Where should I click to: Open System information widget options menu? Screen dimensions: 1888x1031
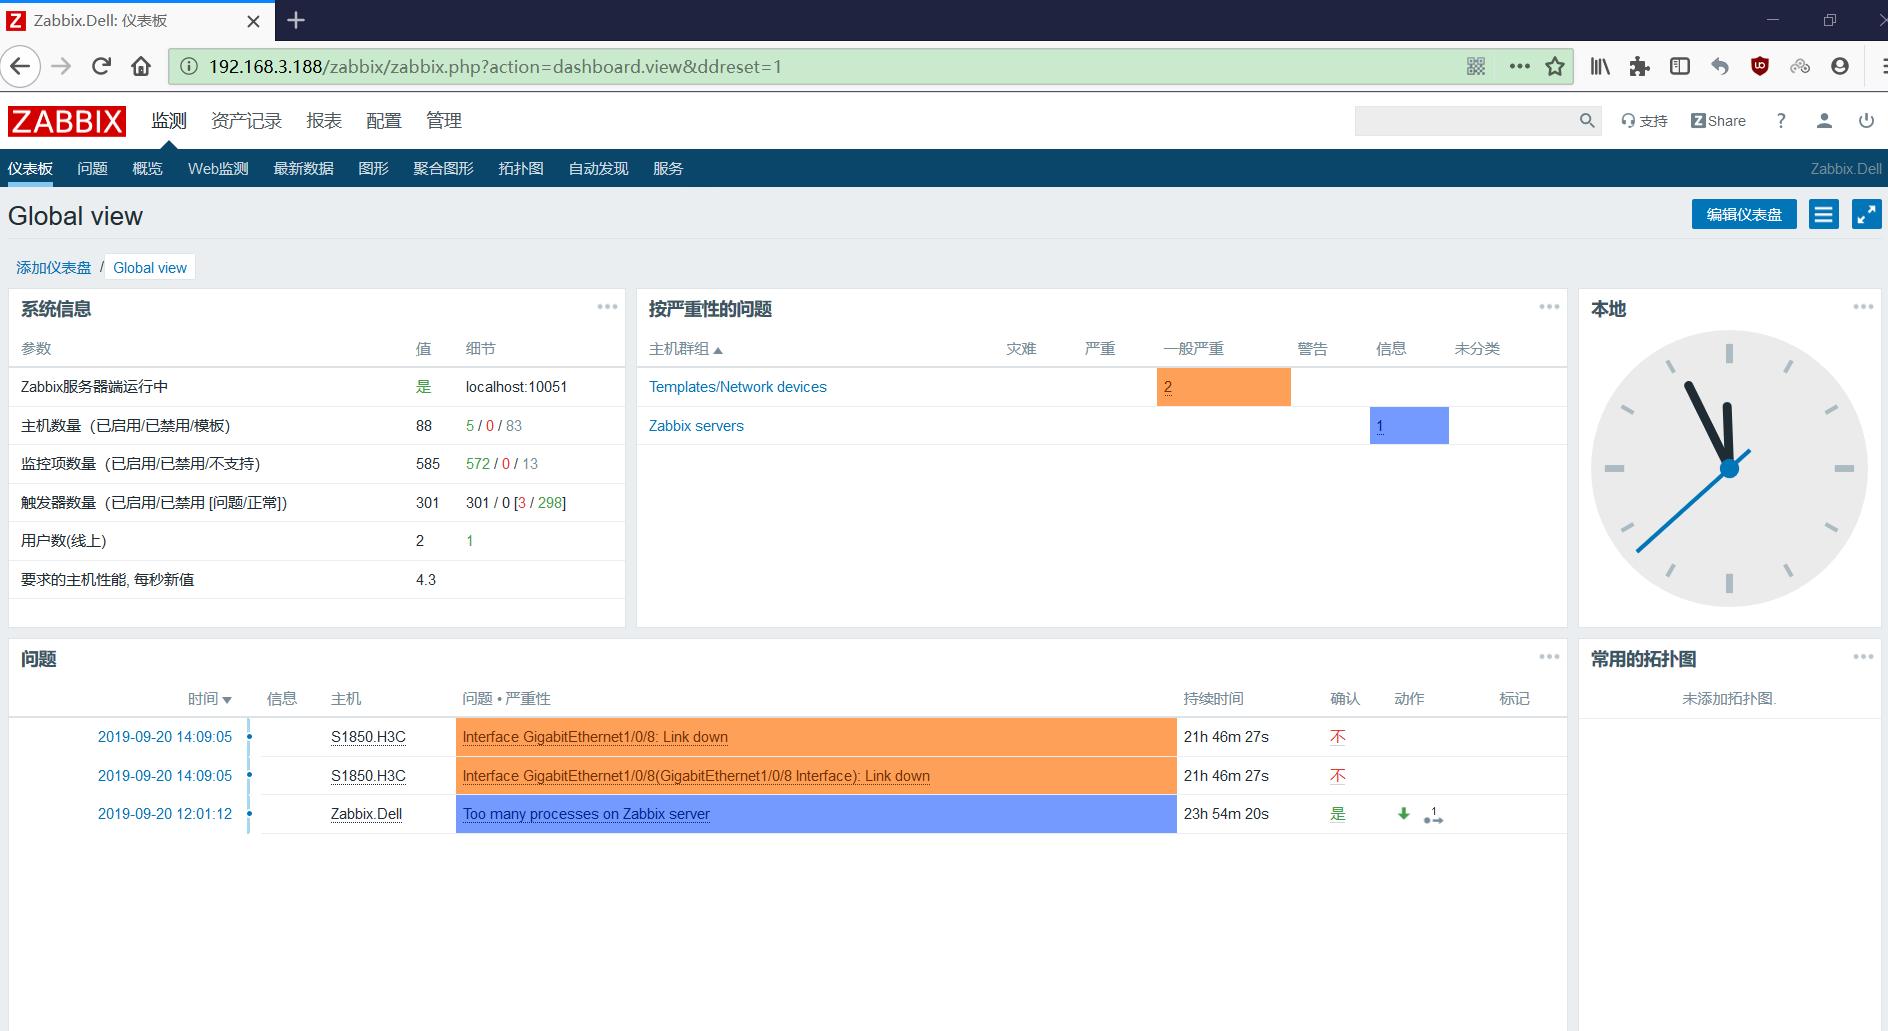click(x=607, y=307)
